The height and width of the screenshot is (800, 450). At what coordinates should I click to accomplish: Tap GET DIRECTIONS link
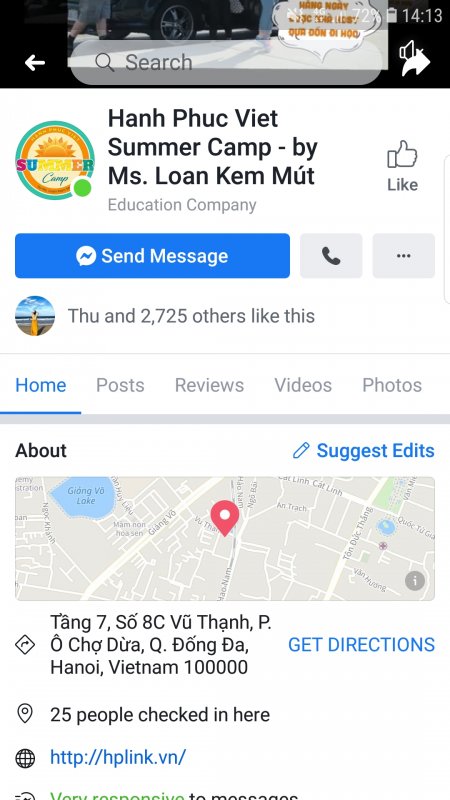tap(361, 645)
